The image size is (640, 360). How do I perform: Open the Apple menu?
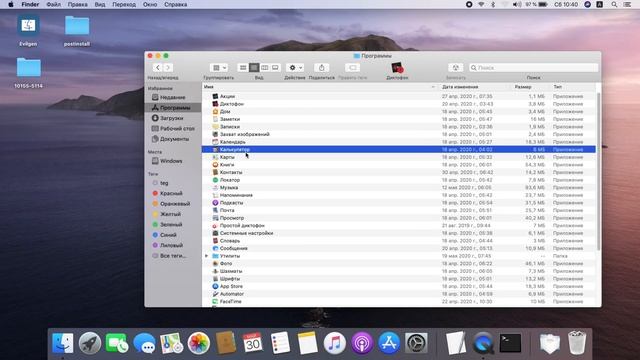[11, 4]
